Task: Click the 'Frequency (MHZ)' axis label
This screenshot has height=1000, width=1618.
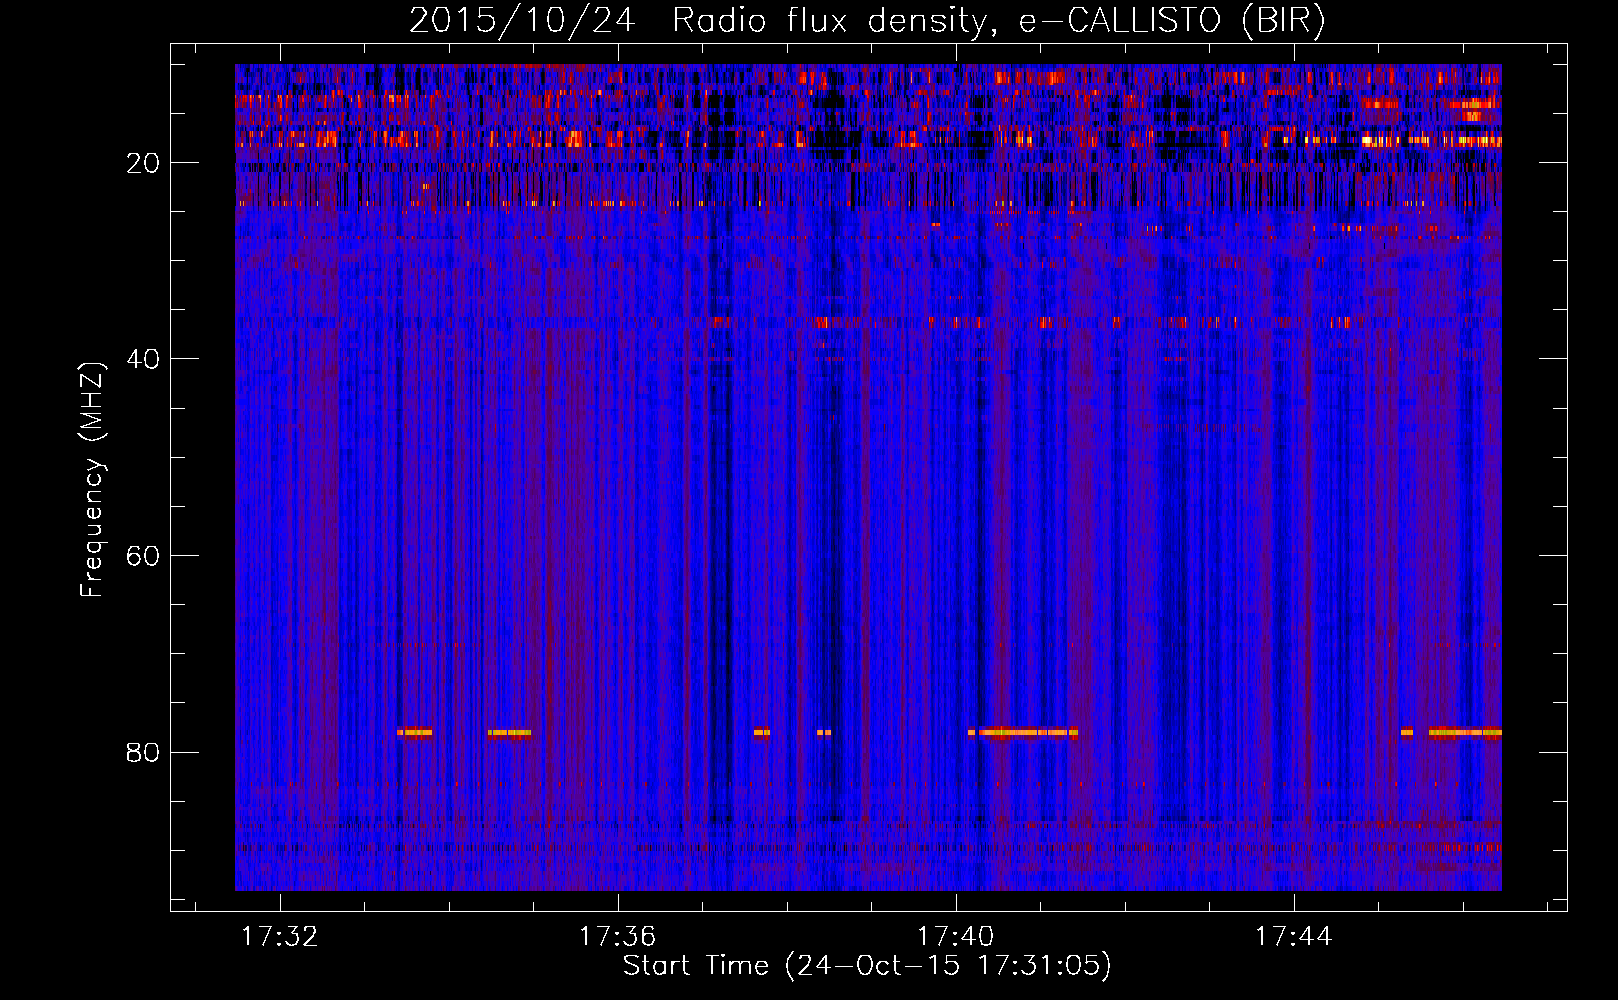Action: tap(92, 480)
